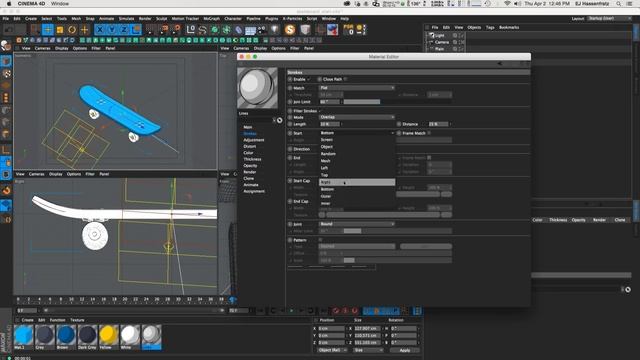Open the Bookmarks menu in object manager
The width and height of the screenshot is (640, 360).
[509, 27]
